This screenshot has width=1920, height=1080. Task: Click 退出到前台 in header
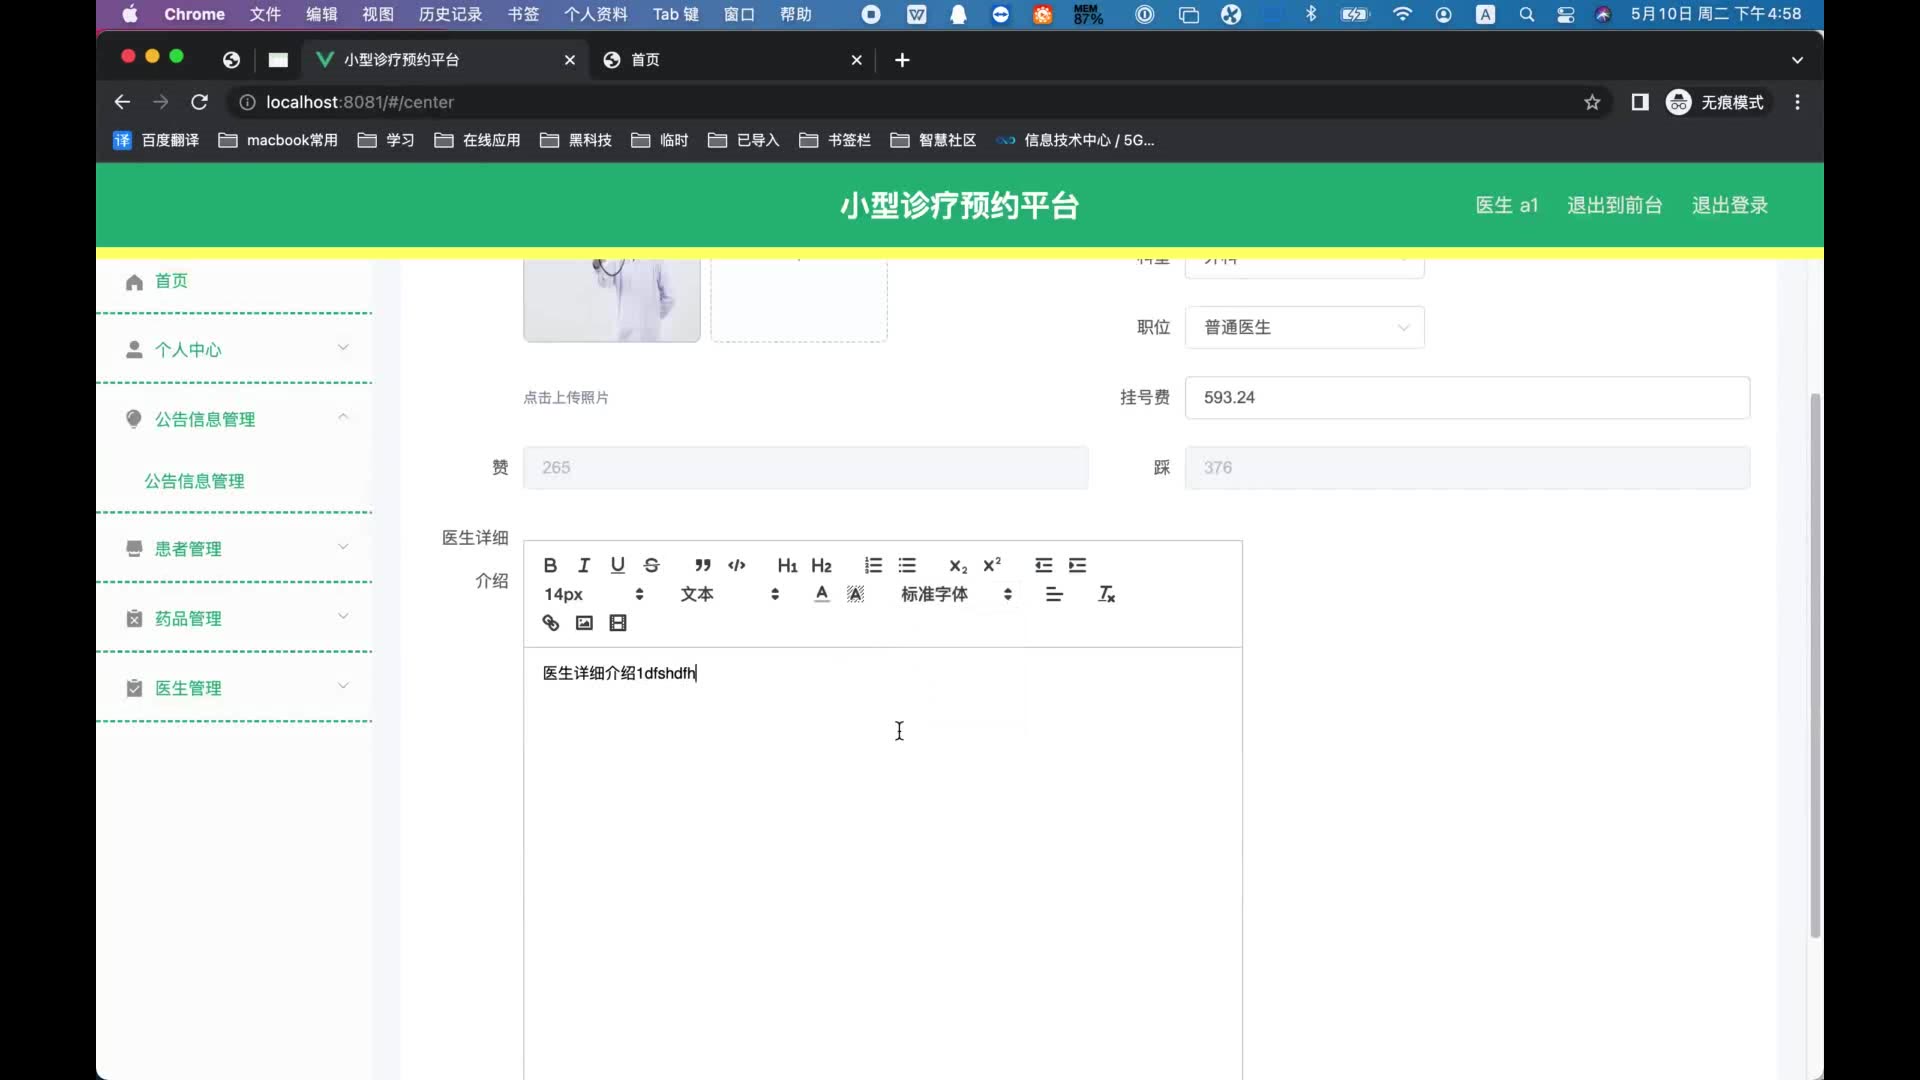pyautogui.click(x=1614, y=205)
